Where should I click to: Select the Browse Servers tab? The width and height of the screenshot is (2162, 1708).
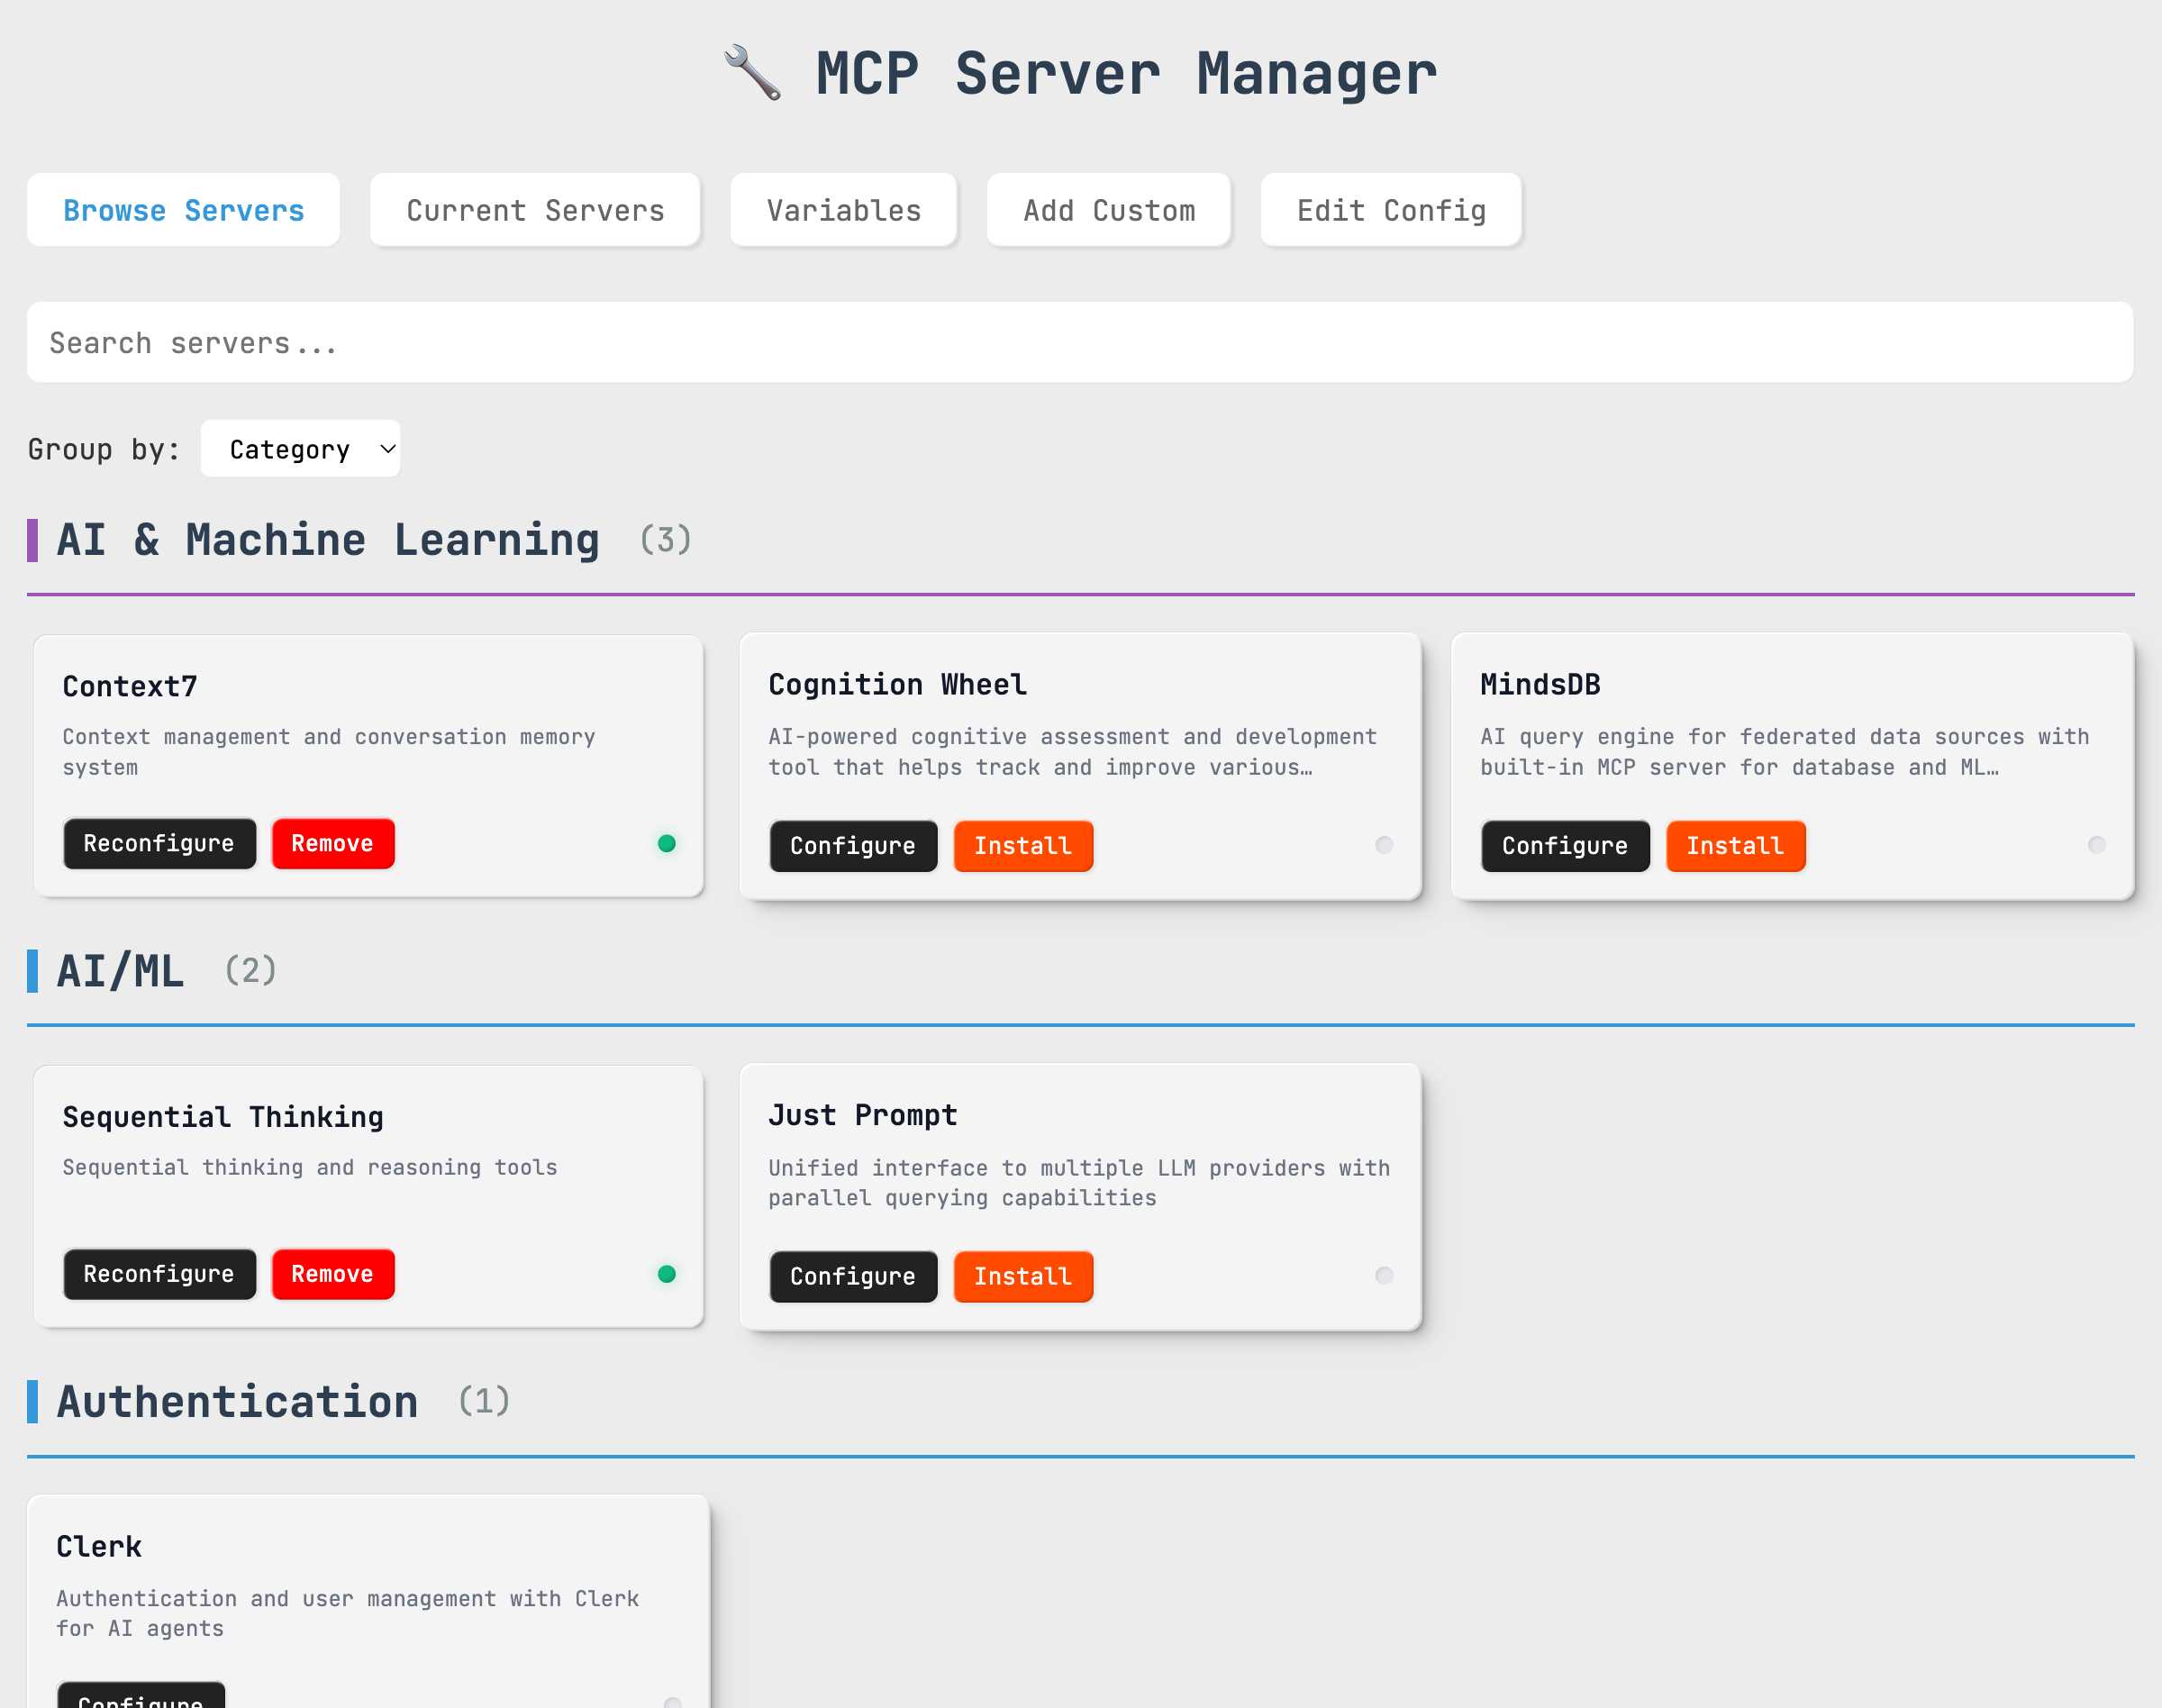point(183,210)
